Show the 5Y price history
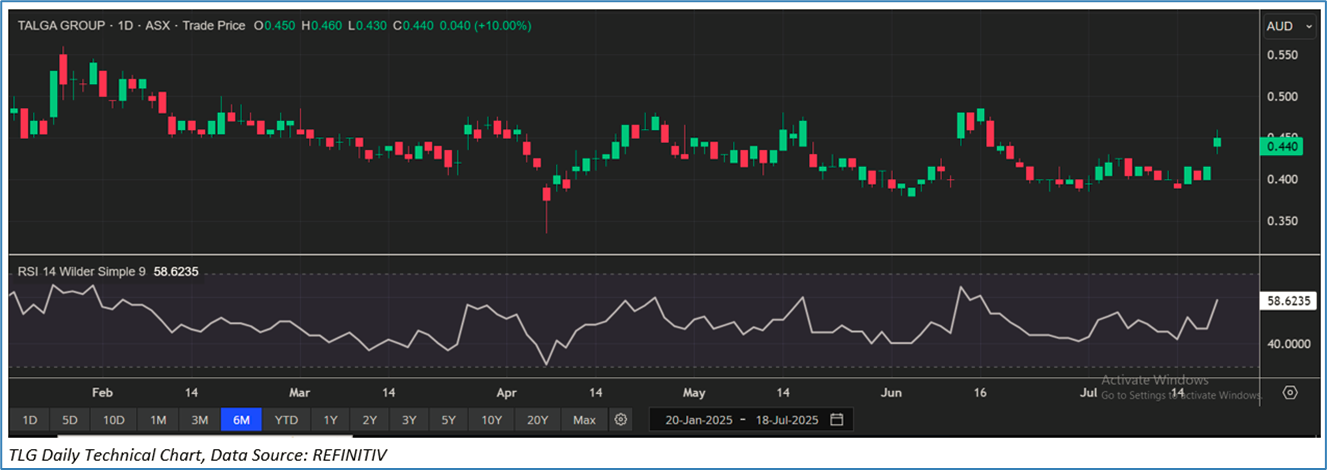 [x=449, y=420]
